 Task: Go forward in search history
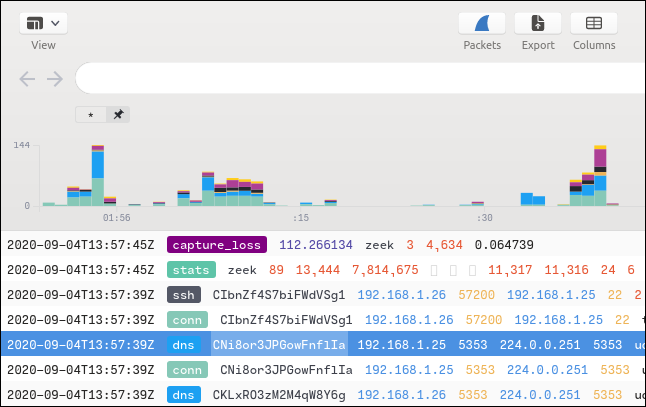[x=55, y=79]
